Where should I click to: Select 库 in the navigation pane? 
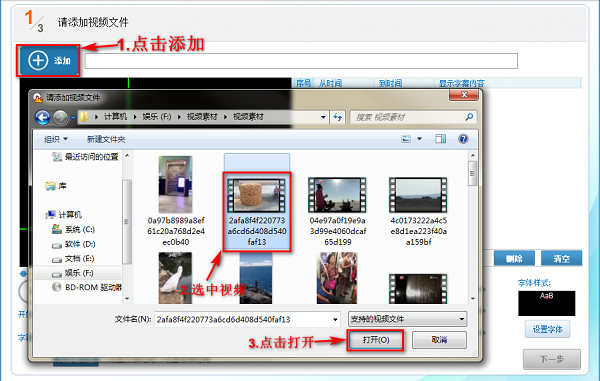coord(56,186)
